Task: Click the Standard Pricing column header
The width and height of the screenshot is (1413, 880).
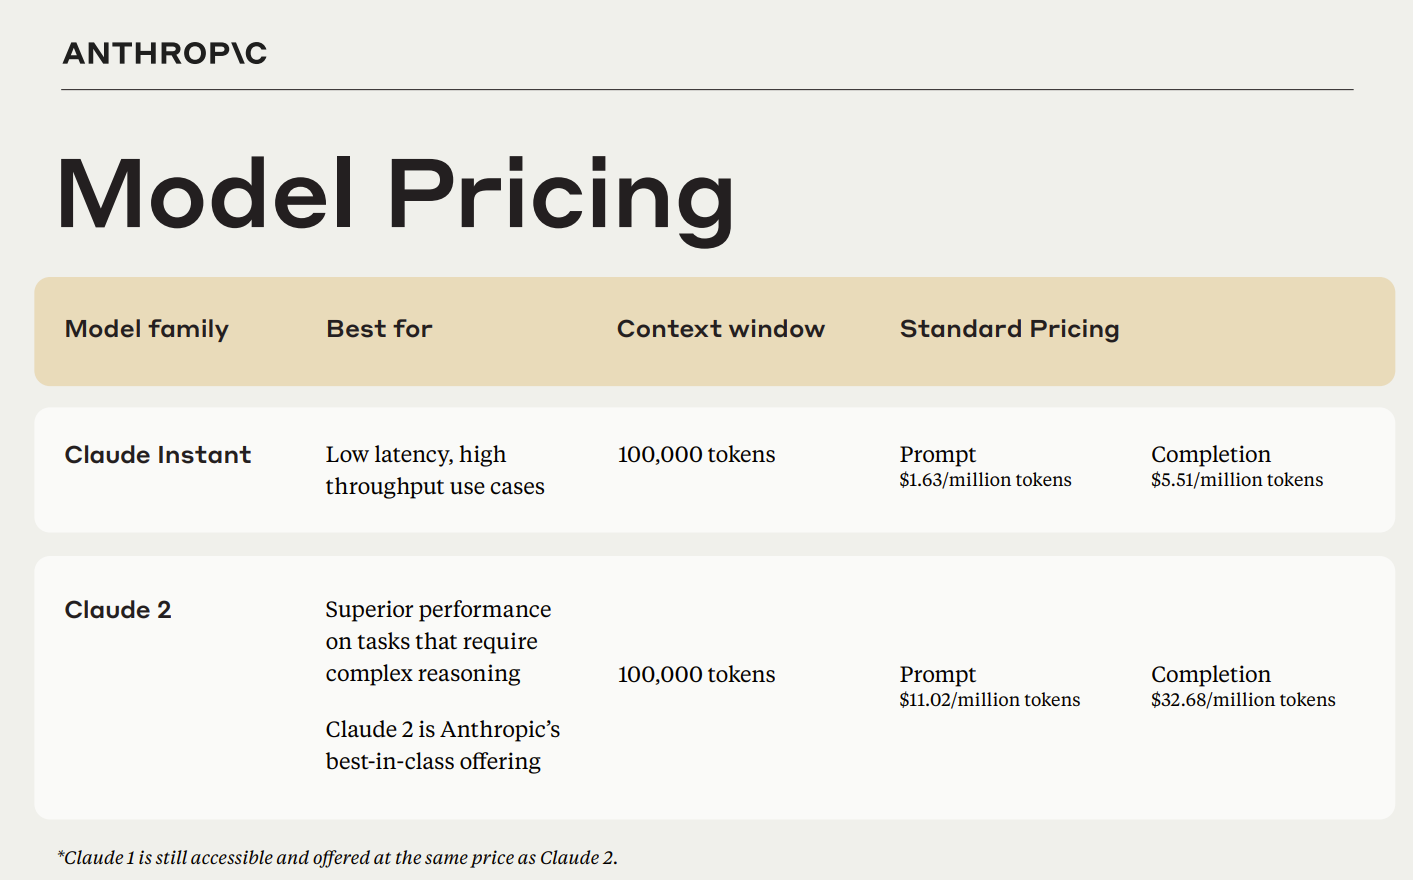Action: point(1010,329)
